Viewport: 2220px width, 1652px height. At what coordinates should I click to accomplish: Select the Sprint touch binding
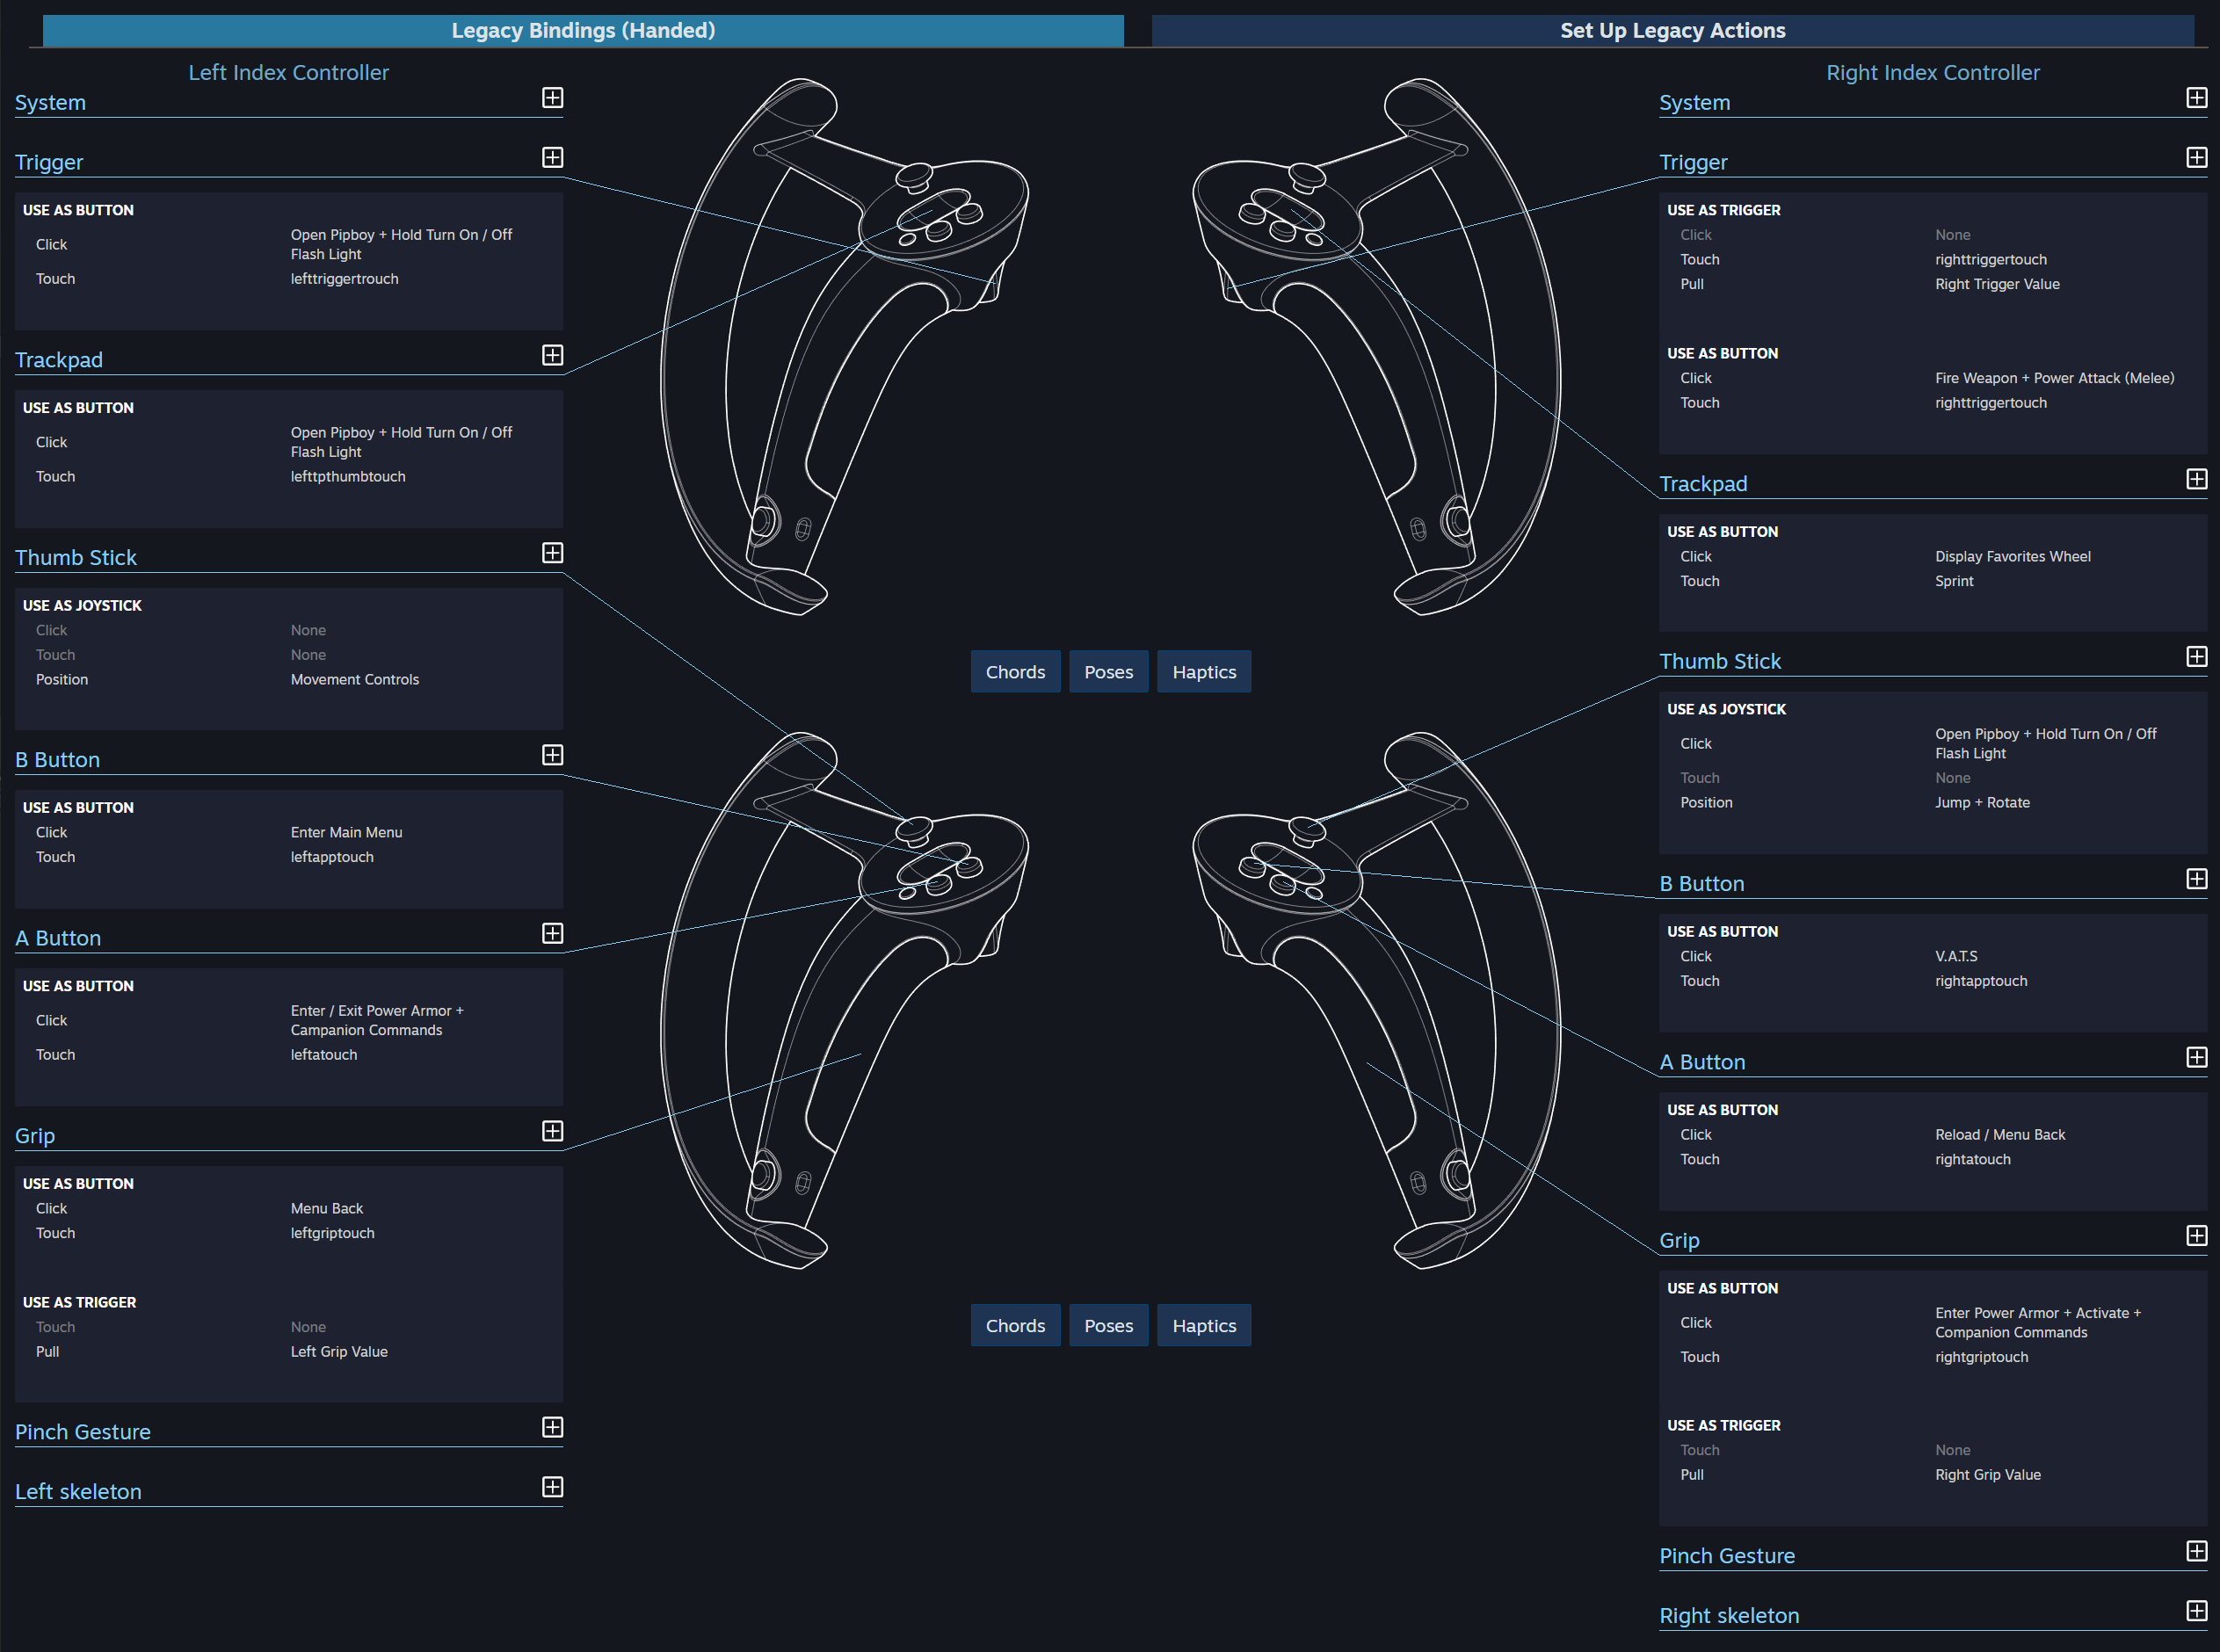tap(1954, 581)
